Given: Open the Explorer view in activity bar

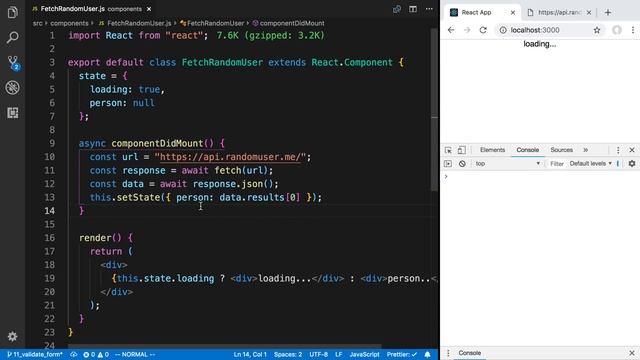Looking at the screenshot, I should point(12,12).
